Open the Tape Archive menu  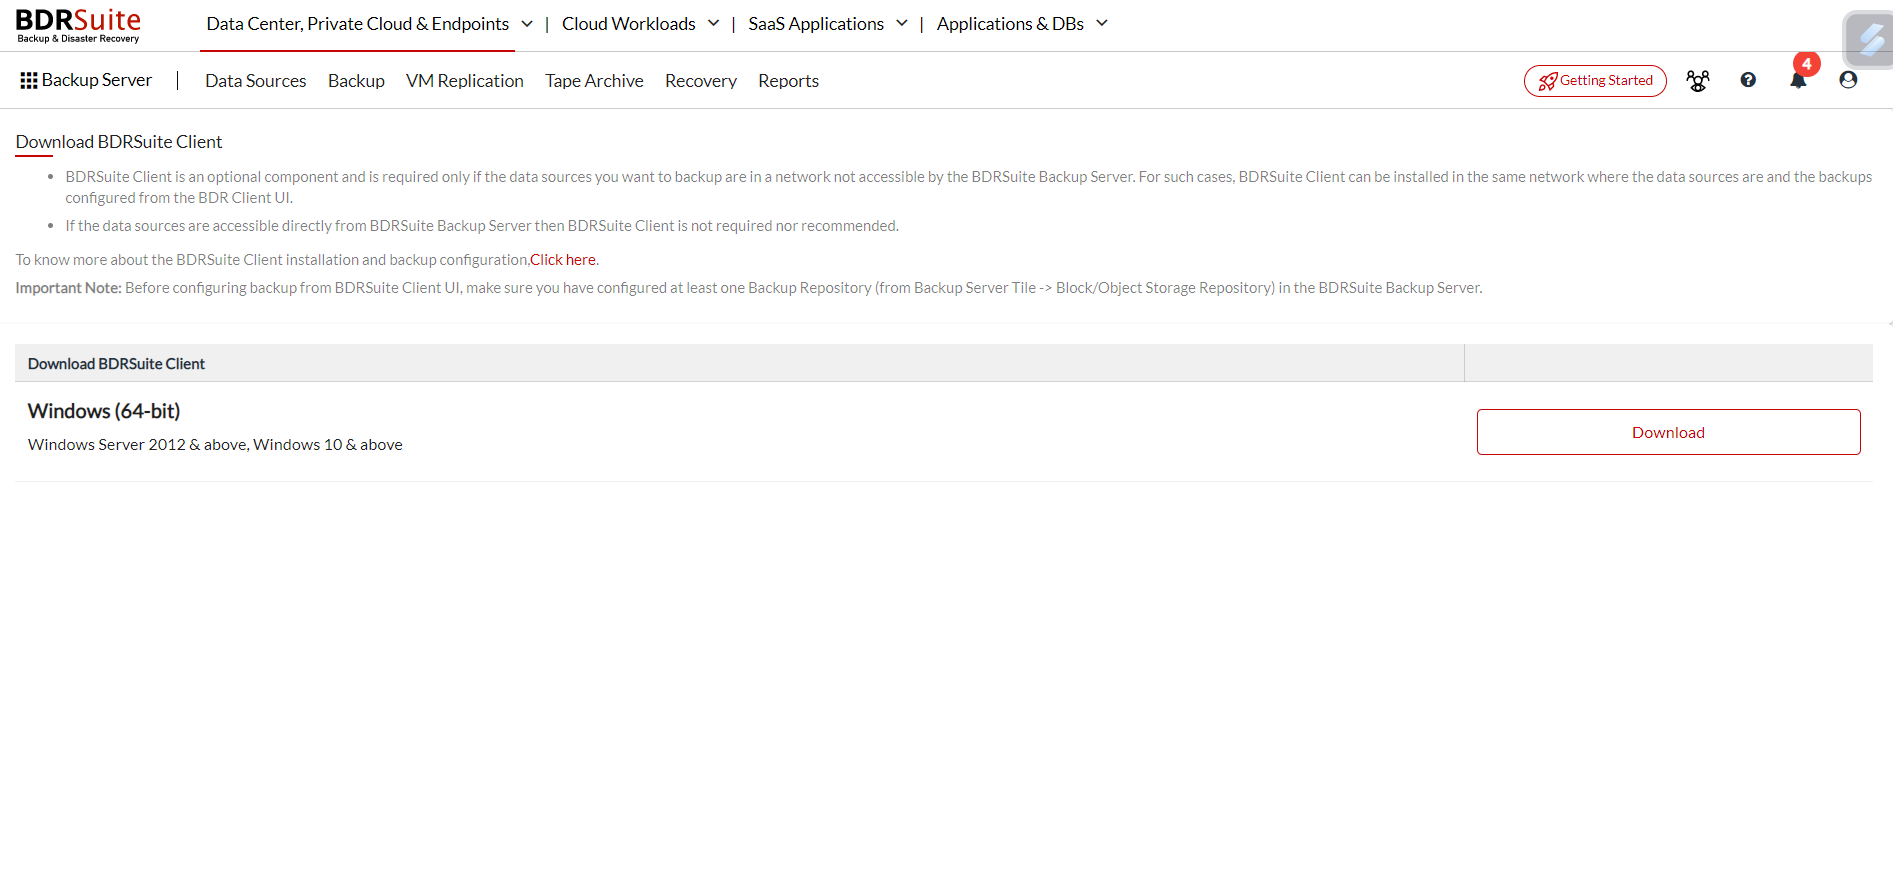pos(594,81)
